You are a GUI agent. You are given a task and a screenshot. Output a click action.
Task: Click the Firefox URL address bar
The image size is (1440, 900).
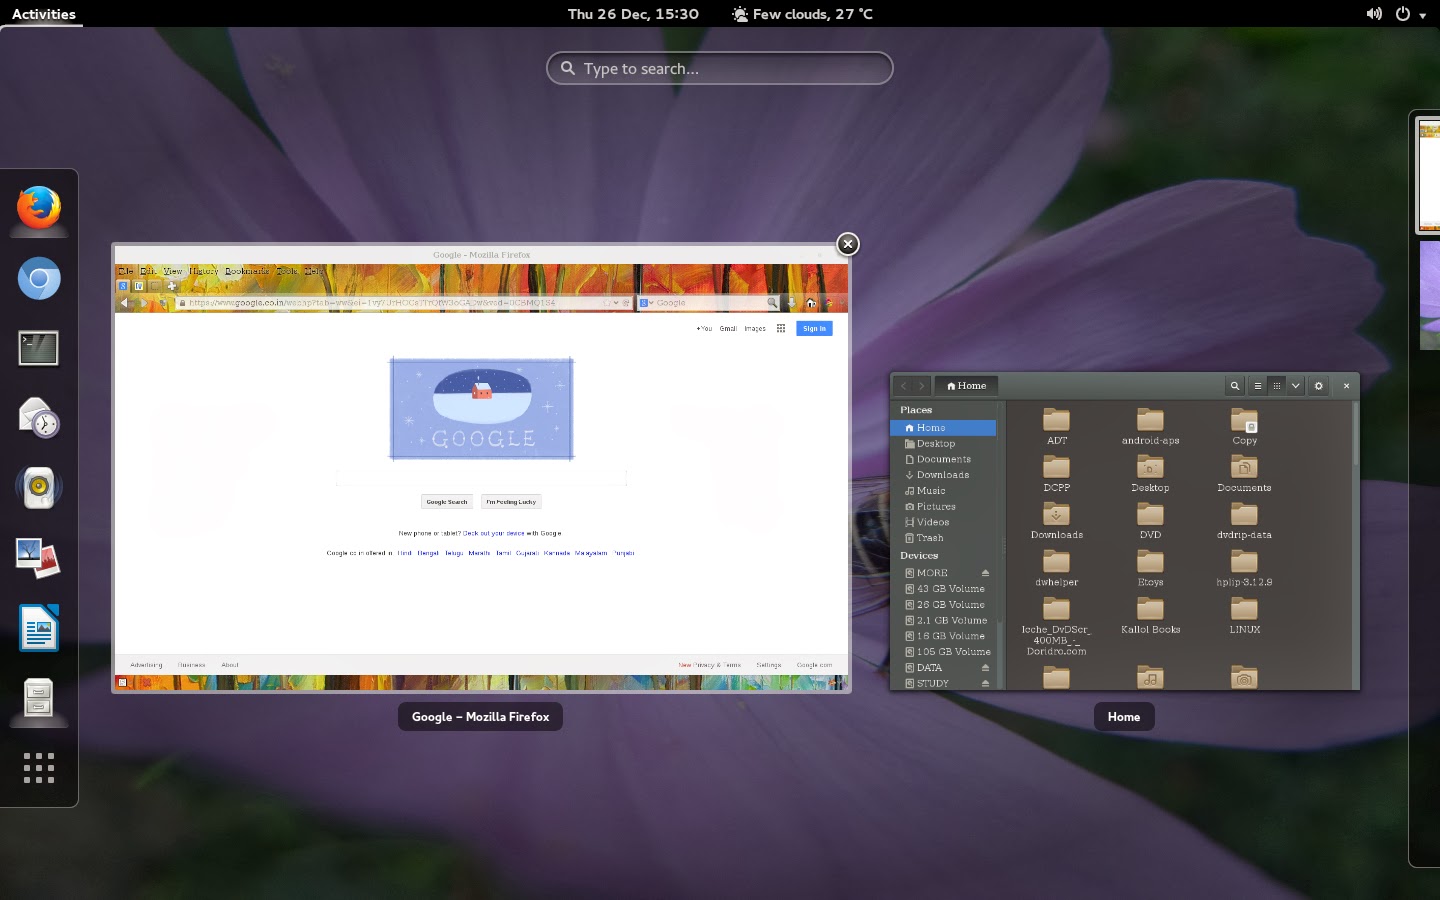(x=403, y=303)
